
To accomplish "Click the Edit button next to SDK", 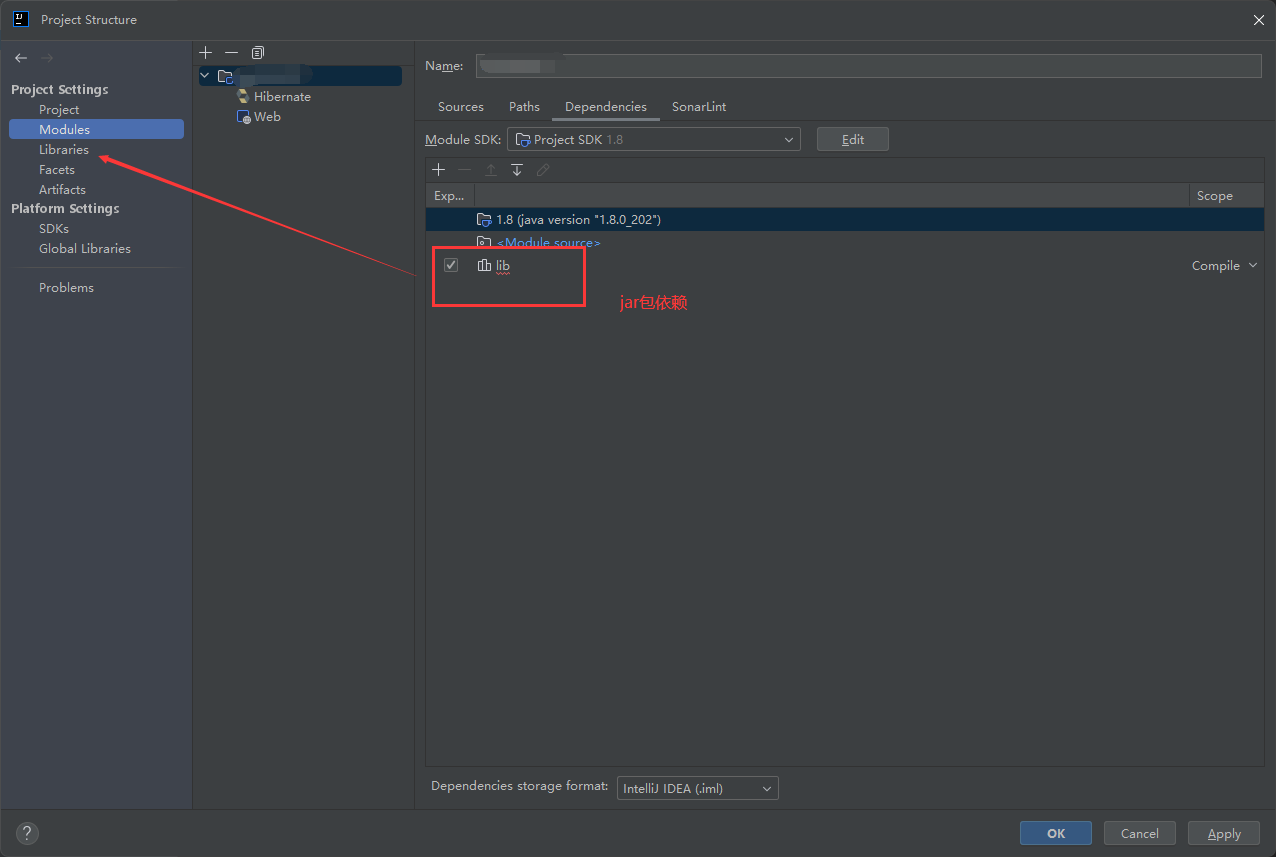I will pyautogui.click(x=853, y=139).
